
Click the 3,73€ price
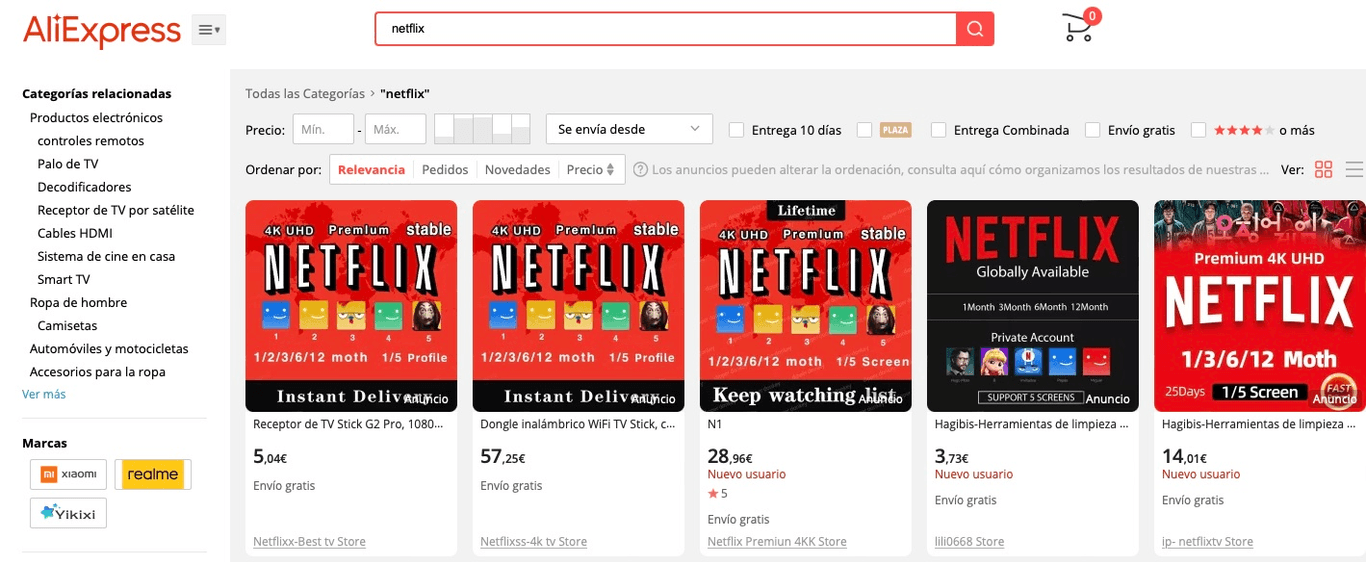point(952,457)
